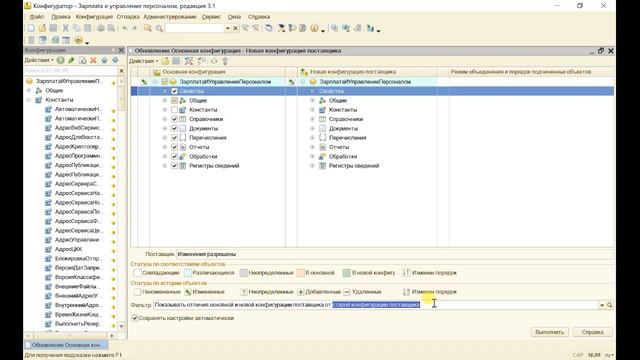
Task: Uncheck the Документы checkbox
Action: [174, 129]
